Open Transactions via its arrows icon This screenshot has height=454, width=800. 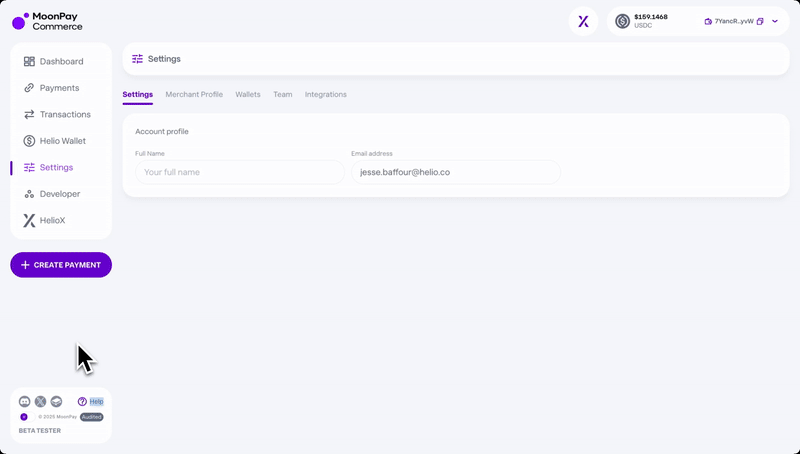click(x=29, y=114)
